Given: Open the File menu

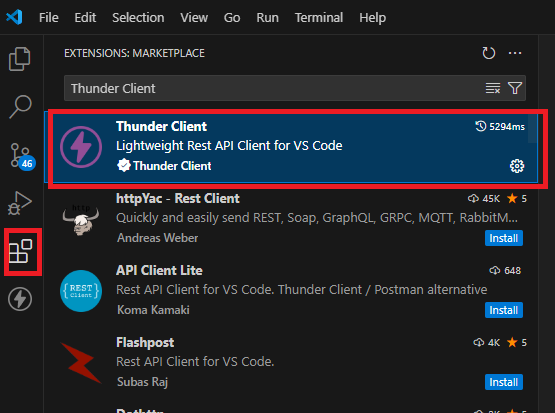Looking at the screenshot, I should tap(48, 17).
